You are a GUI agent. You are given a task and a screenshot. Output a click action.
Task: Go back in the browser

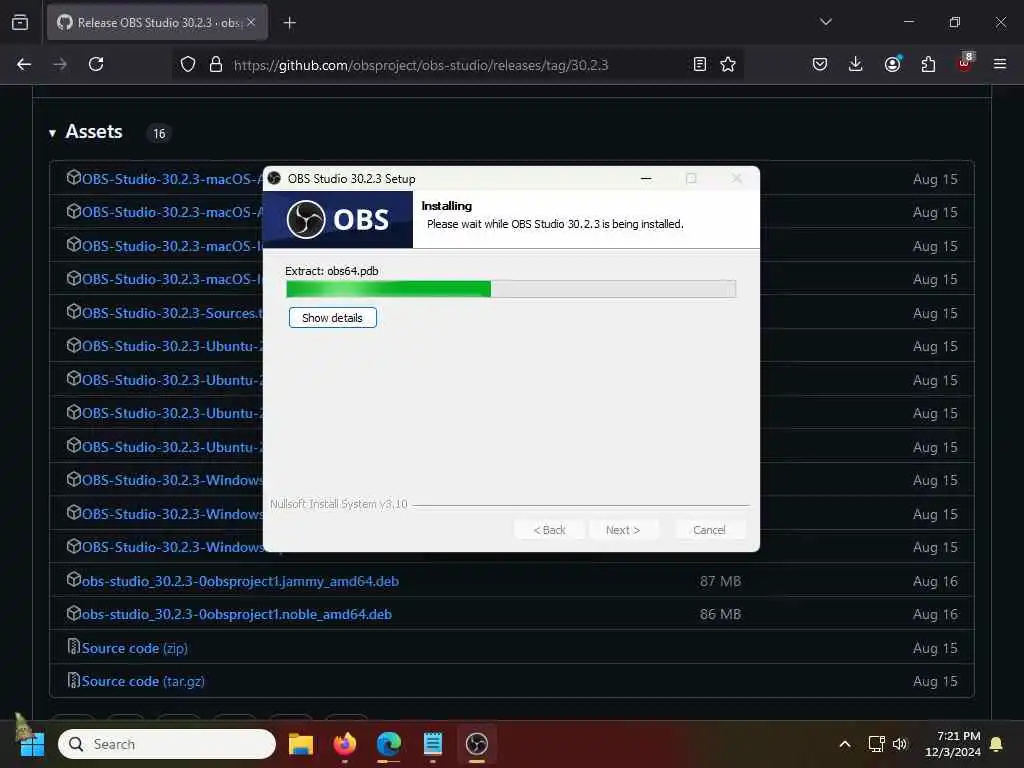tap(24, 64)
